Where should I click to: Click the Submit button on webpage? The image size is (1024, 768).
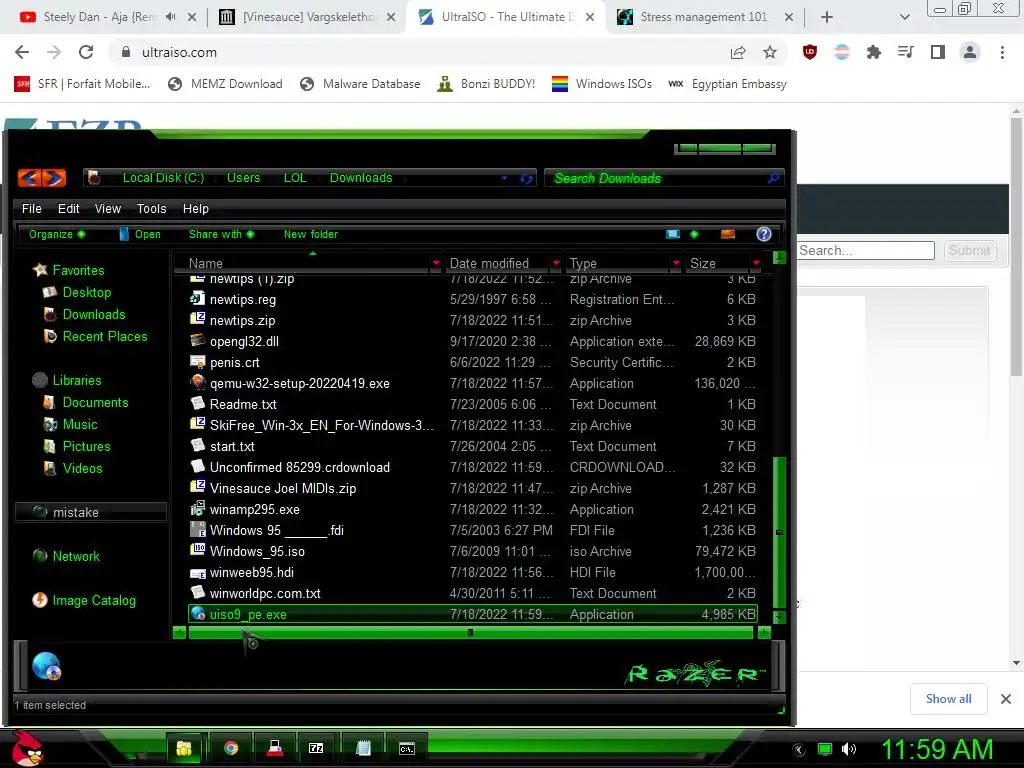(970, 251)
